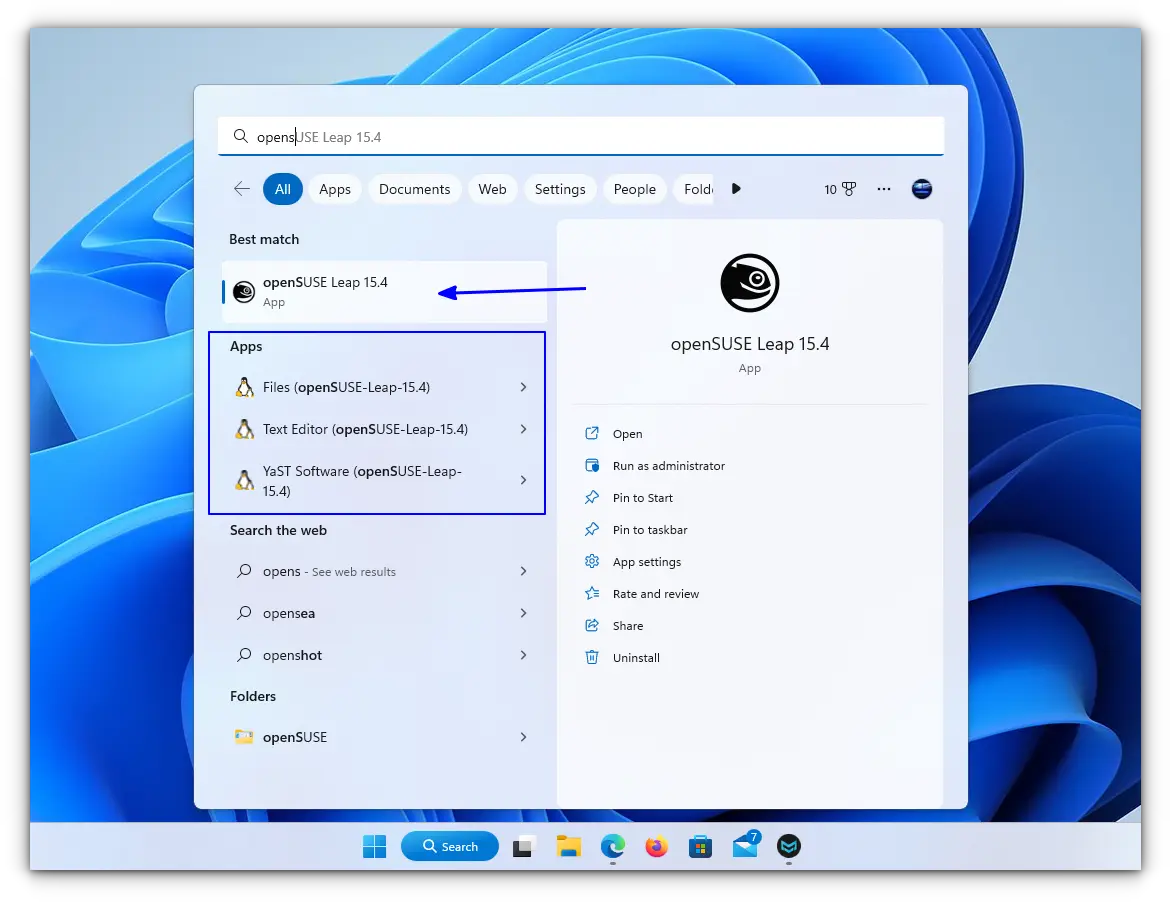1171x902 pixels.
Task: Open Microsoft Edge from the taskbar
Action: coord(612,846)
